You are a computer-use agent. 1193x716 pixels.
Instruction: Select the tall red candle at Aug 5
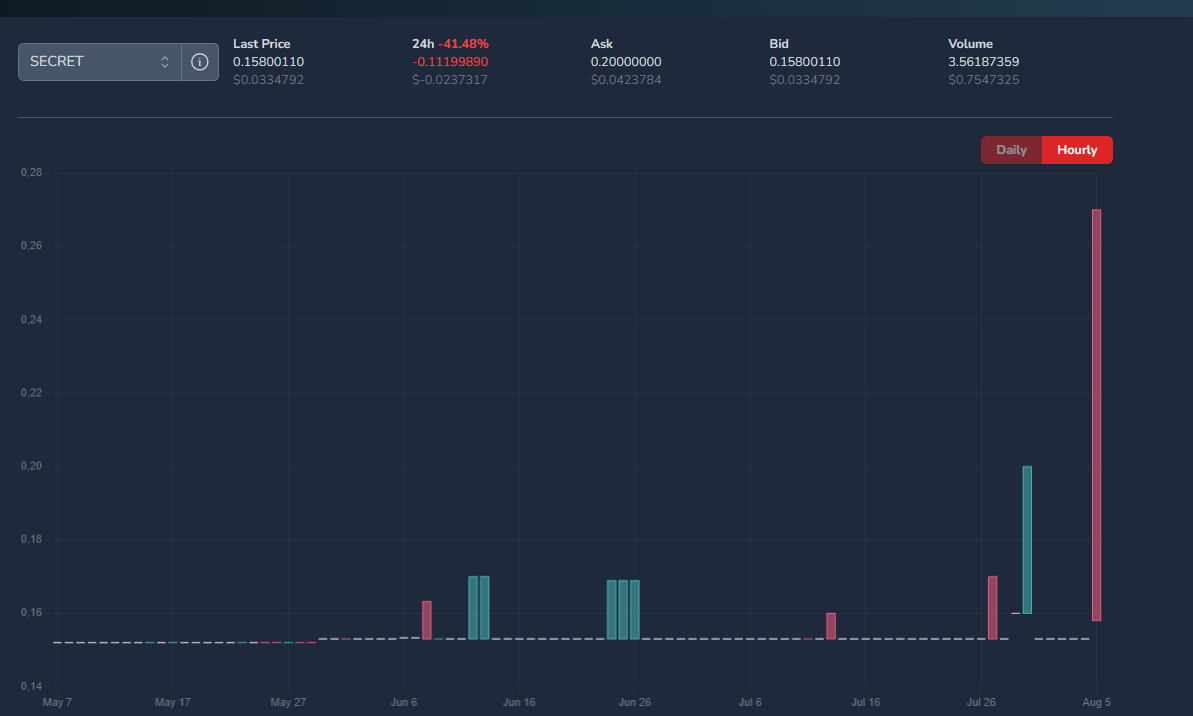click(x=1096, y=414)
